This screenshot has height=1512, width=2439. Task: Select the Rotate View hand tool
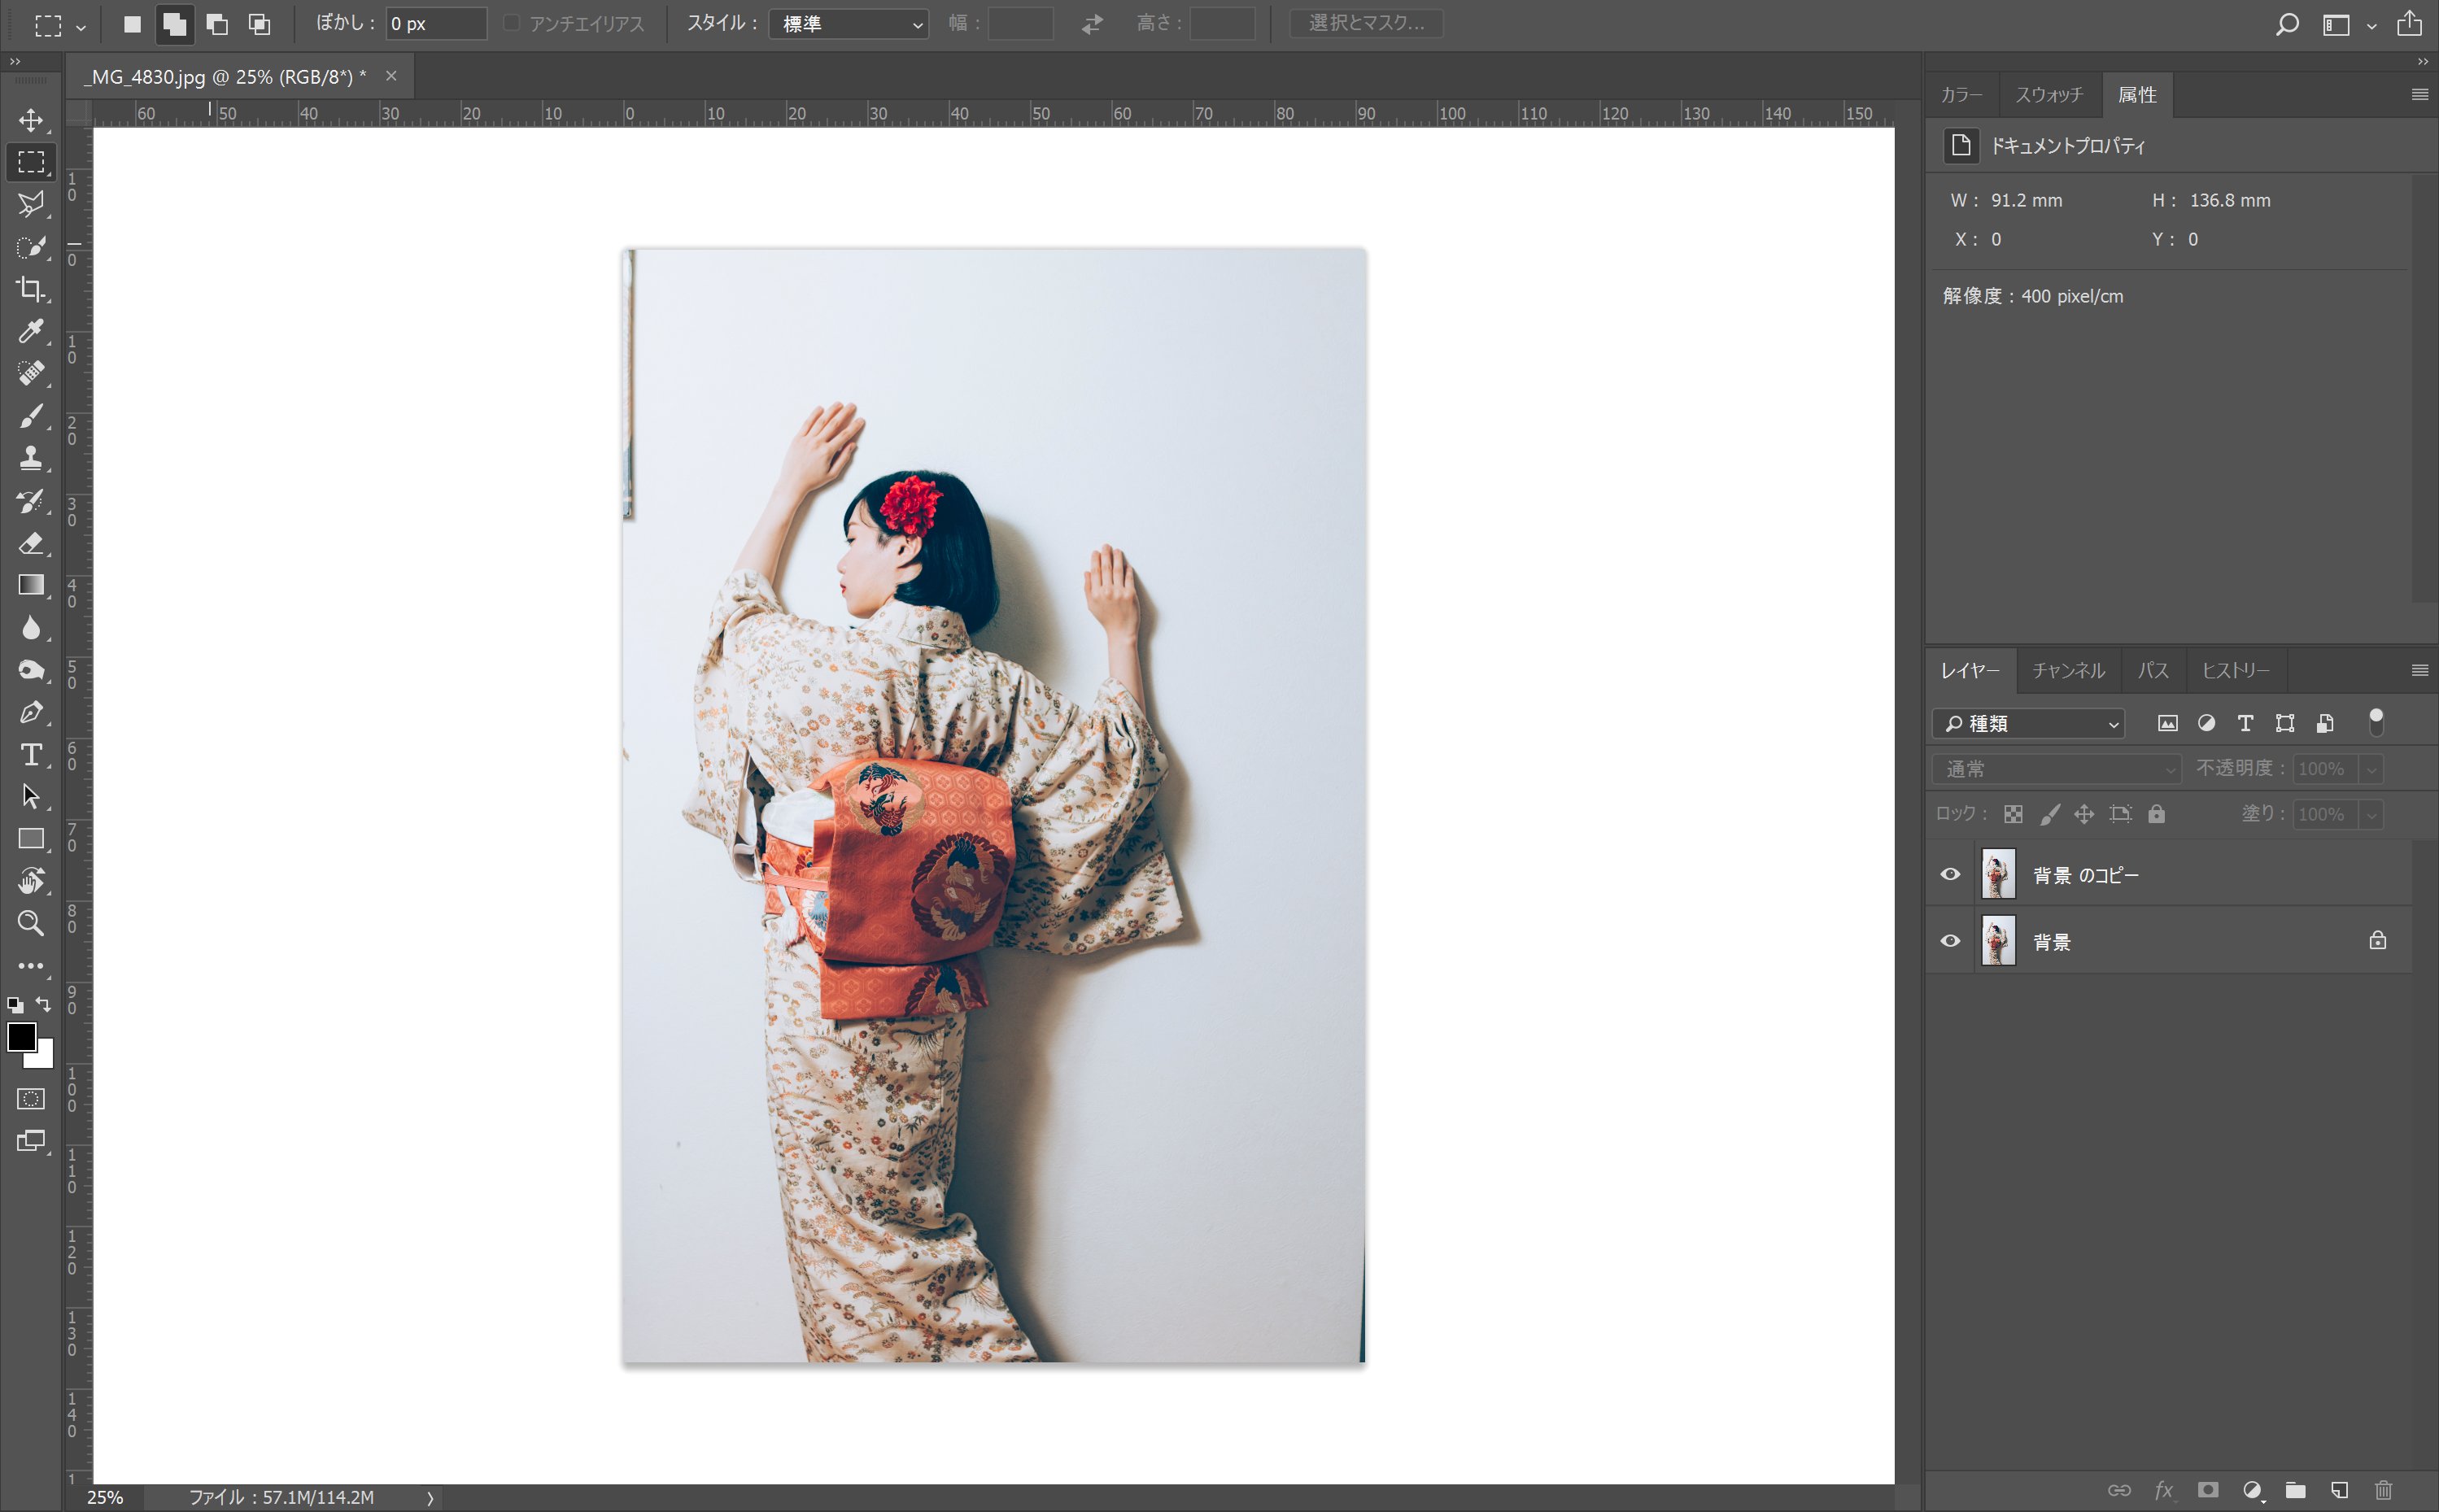(31, 881)
